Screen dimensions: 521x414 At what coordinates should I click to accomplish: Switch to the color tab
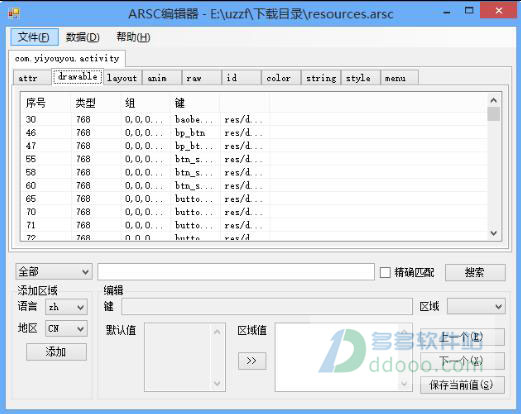coord(281,78)
